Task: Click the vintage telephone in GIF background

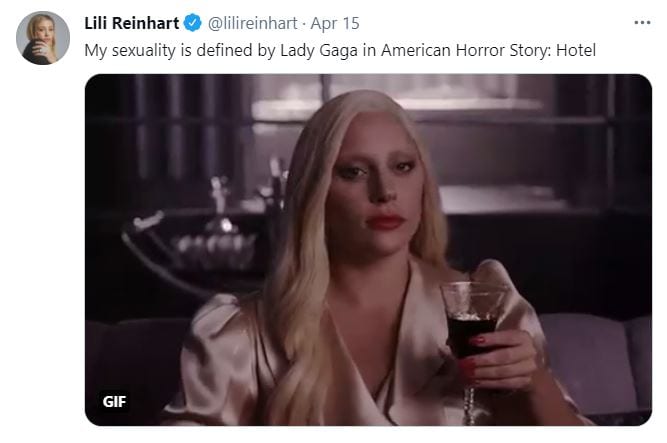Action: click(x=187, y=238)
